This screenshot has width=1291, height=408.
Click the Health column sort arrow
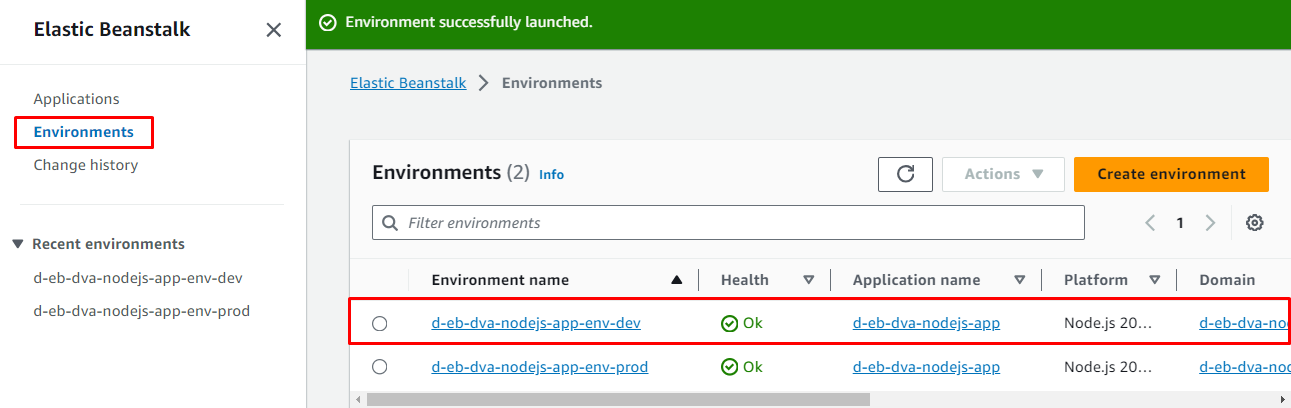809,280
